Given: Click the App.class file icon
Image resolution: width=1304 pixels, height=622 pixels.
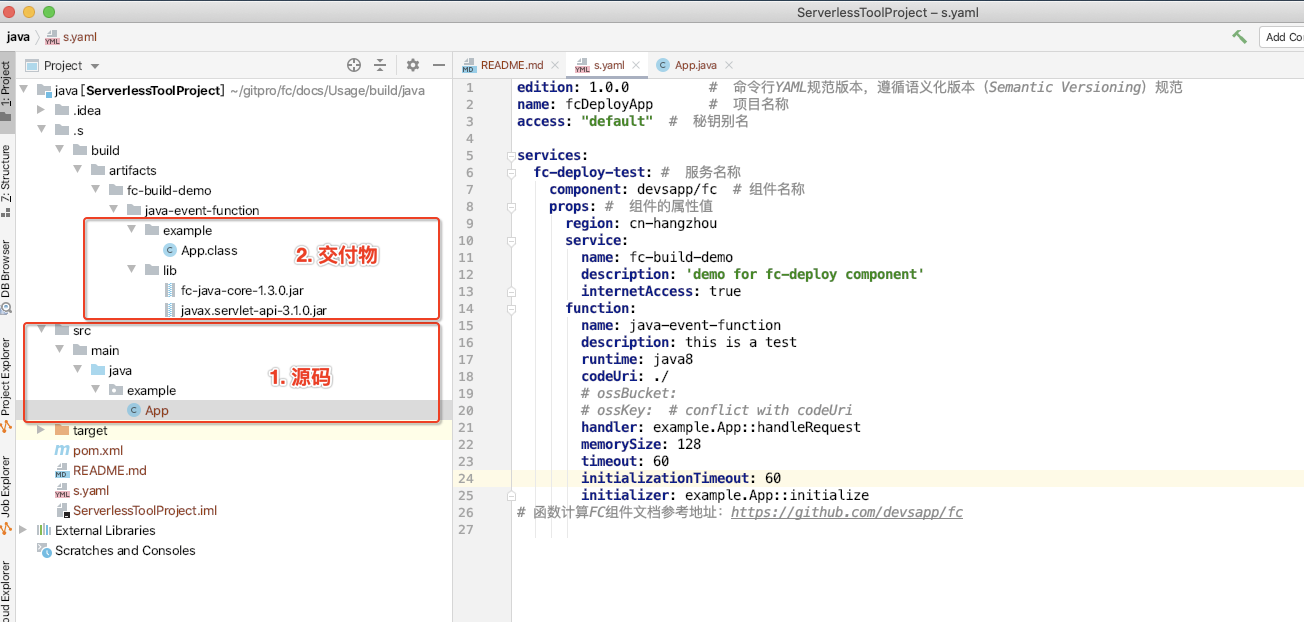Looking at the screenshot, I should click(170, 250).
